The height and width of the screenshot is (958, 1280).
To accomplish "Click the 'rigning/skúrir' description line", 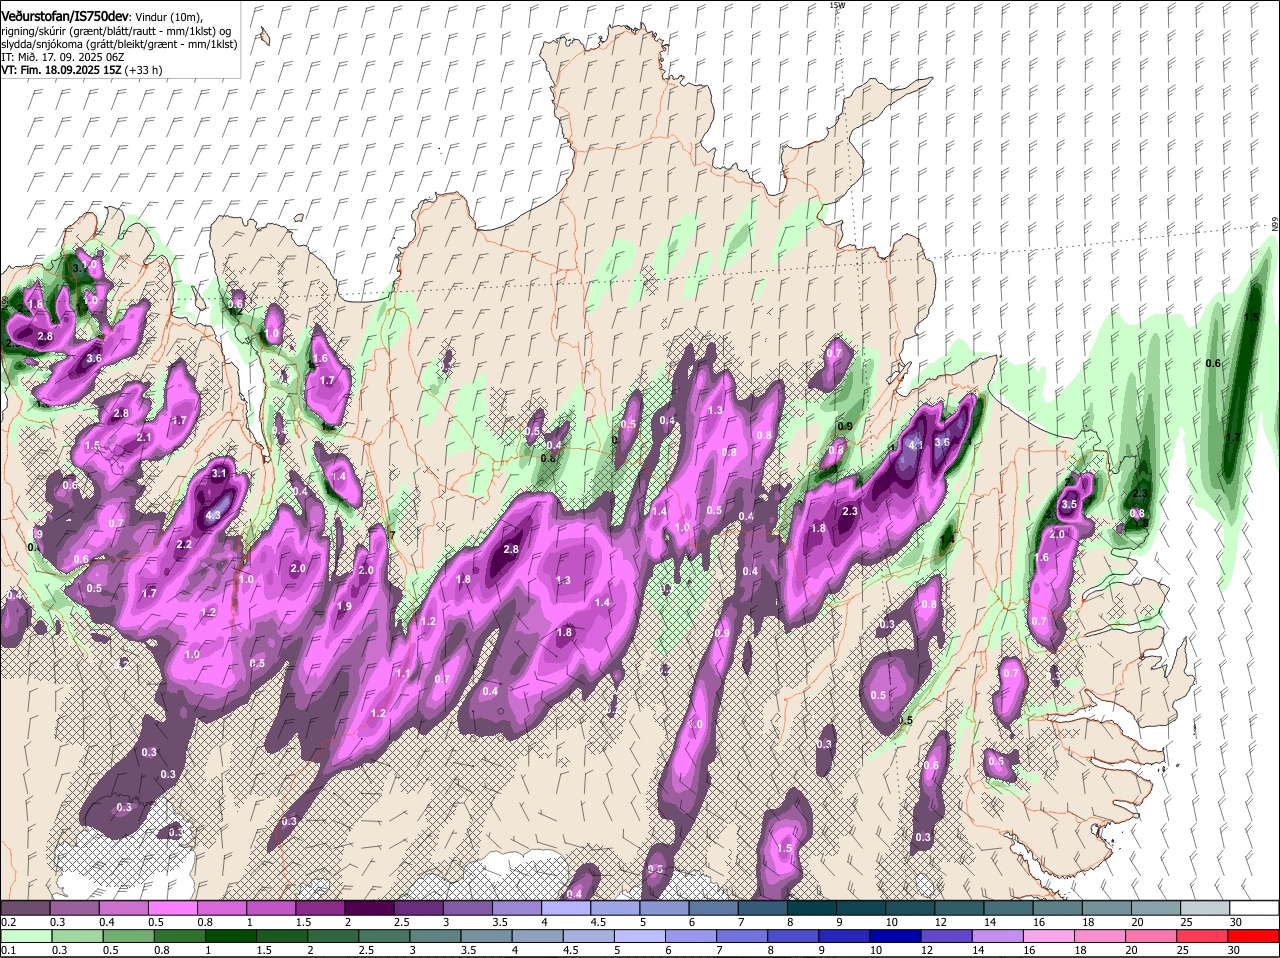I will point(116,31).
